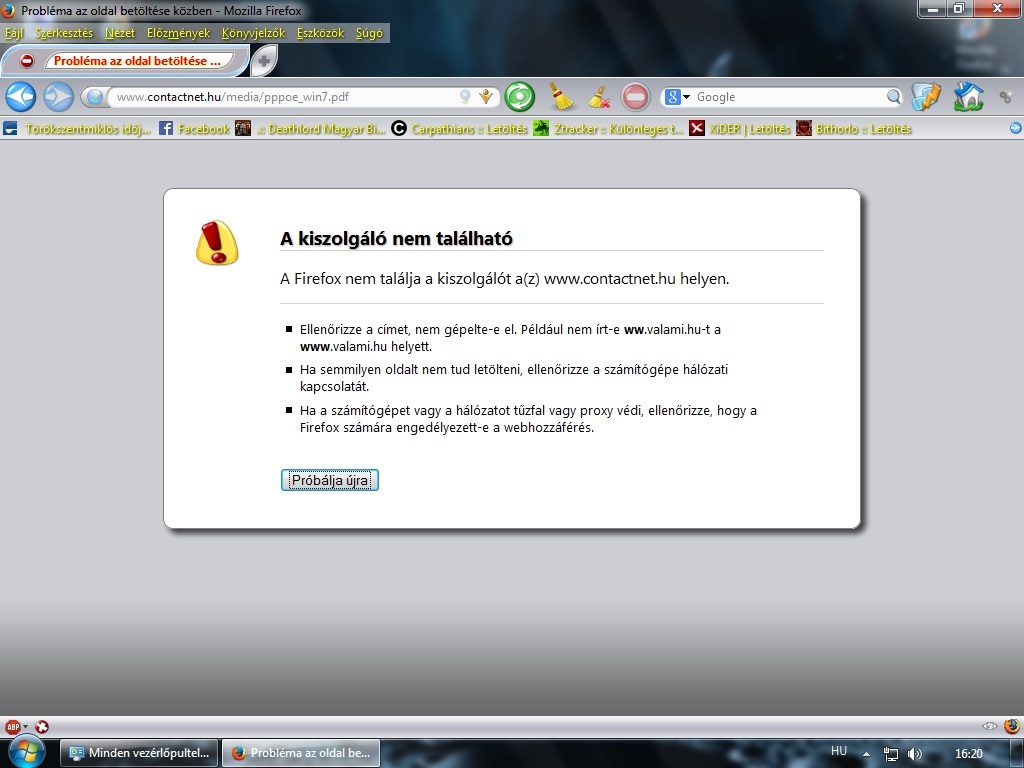Click the HU language indicator
This screenshot has height=768, width=1024.
click(x=839, y=751)
